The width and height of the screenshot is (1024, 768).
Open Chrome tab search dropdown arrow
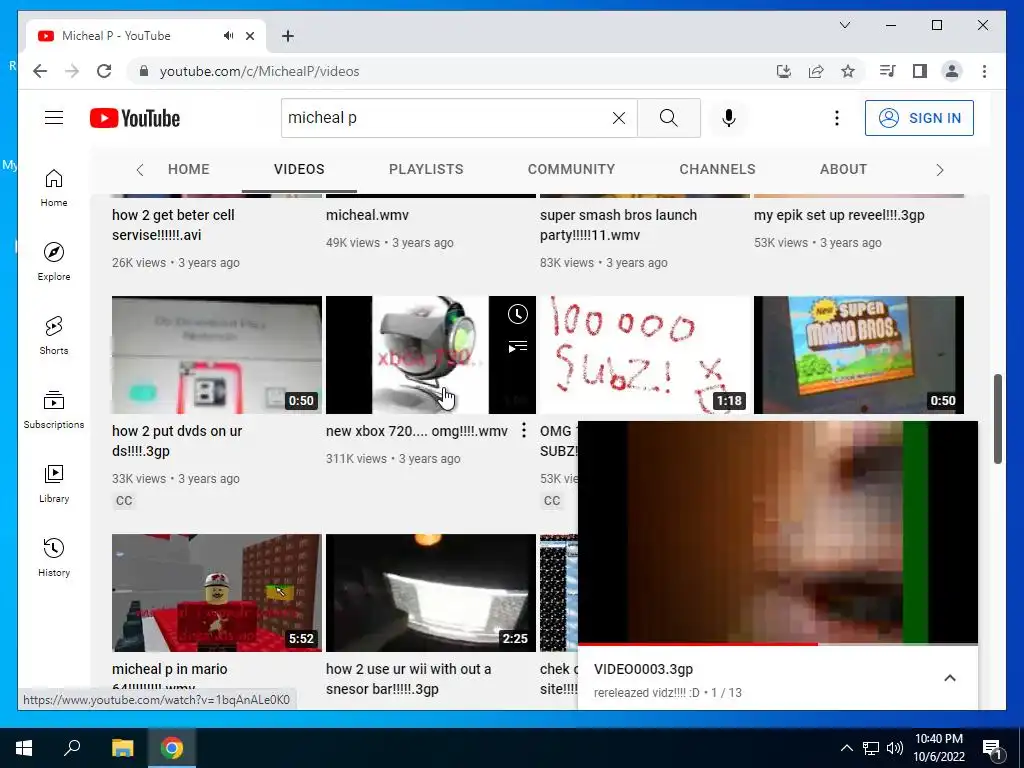(x=844, y=25)
